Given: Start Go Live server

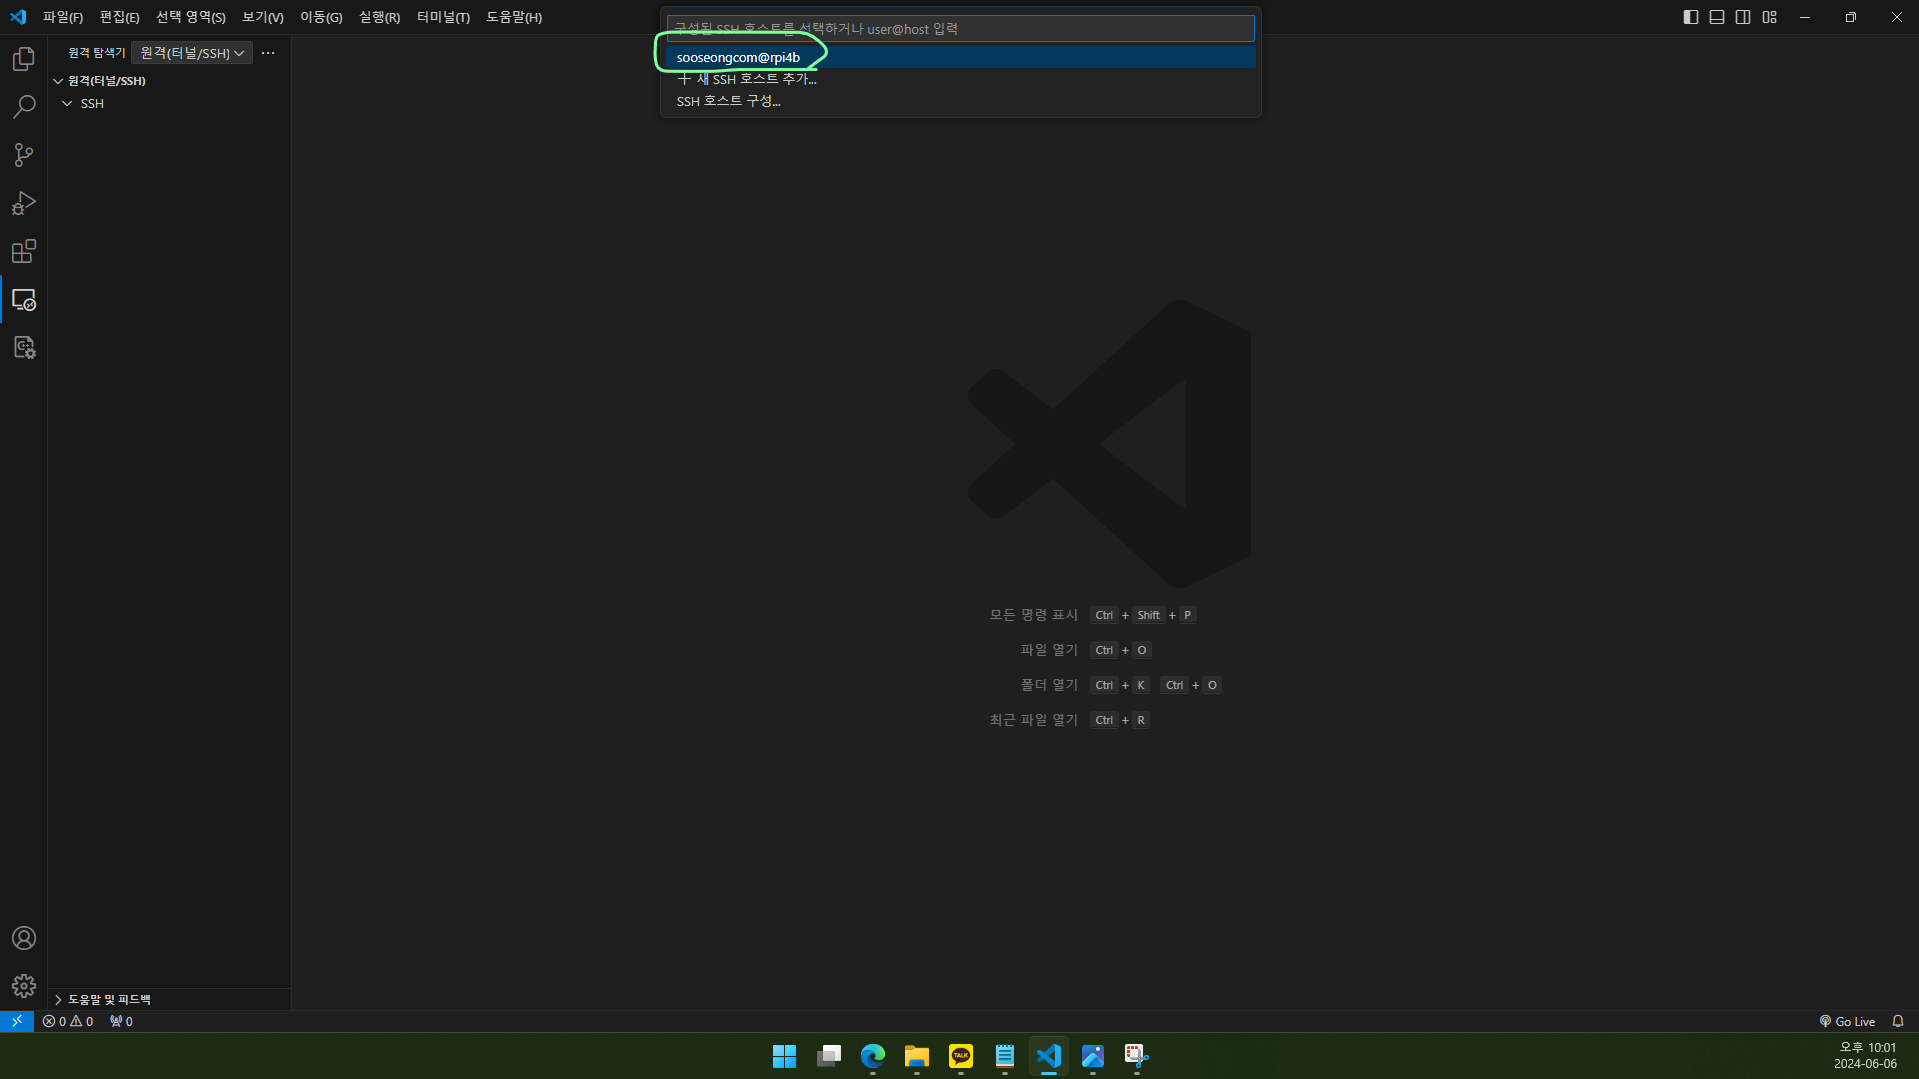Looking at the screenshot, I should [x=1847, y=1021].
